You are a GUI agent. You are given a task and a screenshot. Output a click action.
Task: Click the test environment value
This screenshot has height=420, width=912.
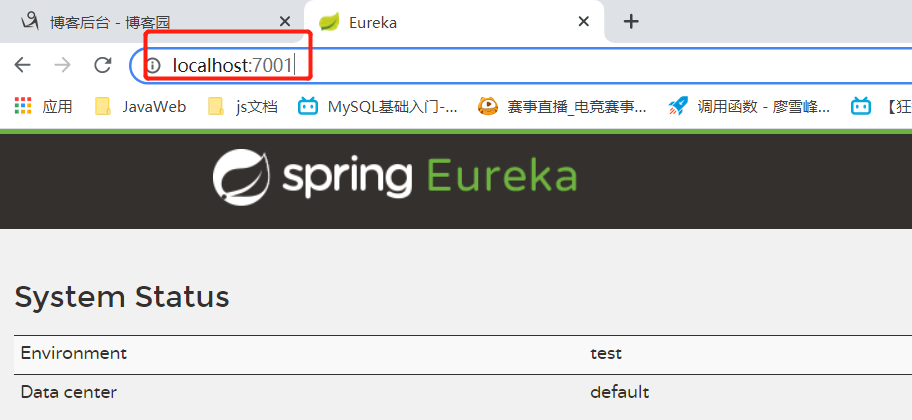click(606, 353)
